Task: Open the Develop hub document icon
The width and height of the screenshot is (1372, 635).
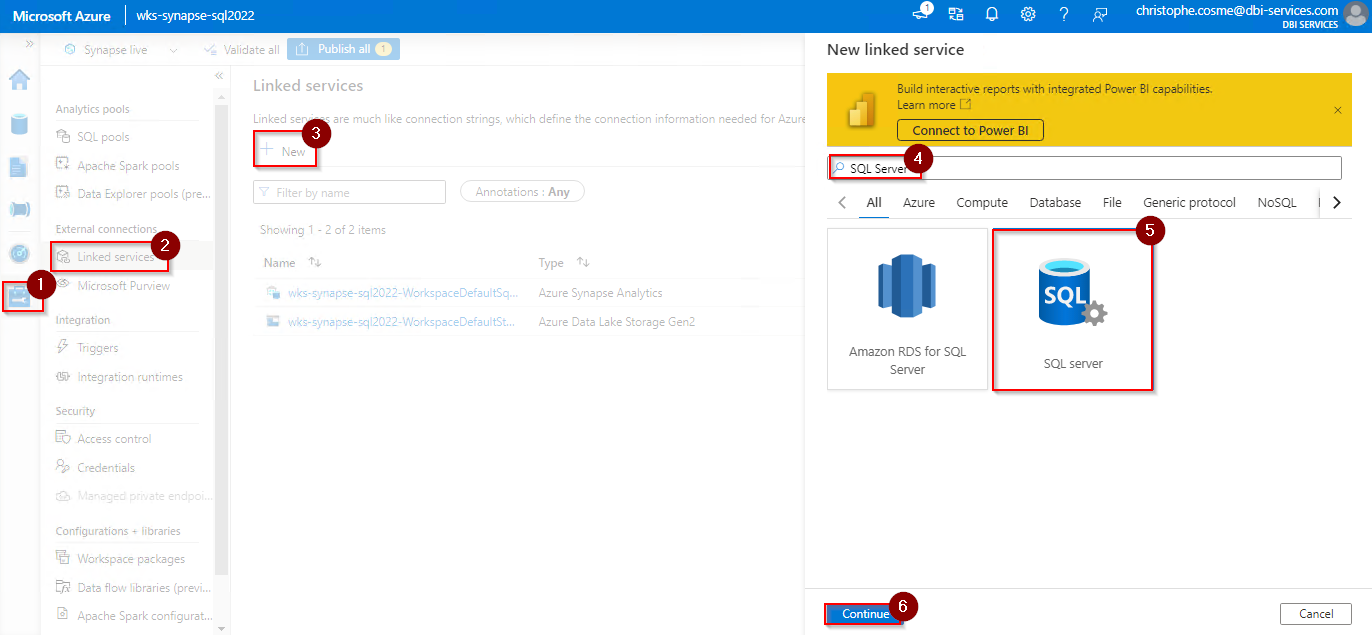Action: [x=20, y=167]
